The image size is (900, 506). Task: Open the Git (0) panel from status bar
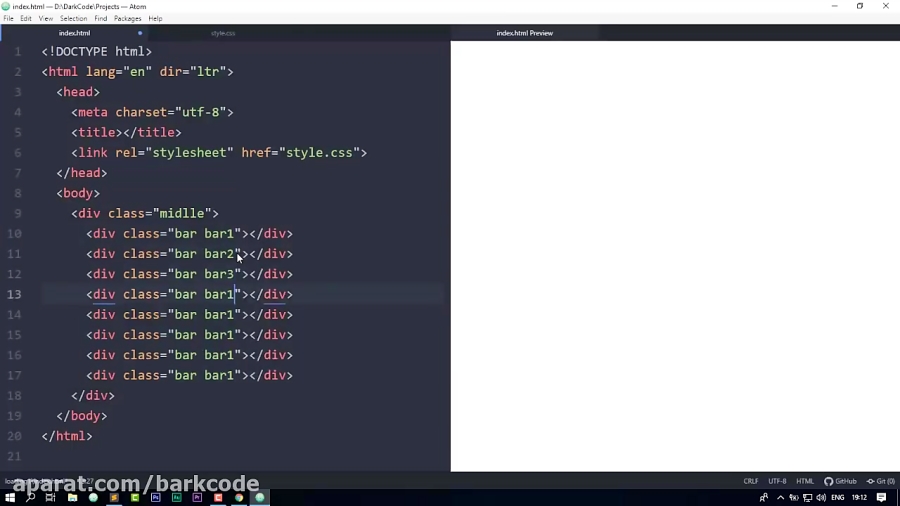pos(880,481)
